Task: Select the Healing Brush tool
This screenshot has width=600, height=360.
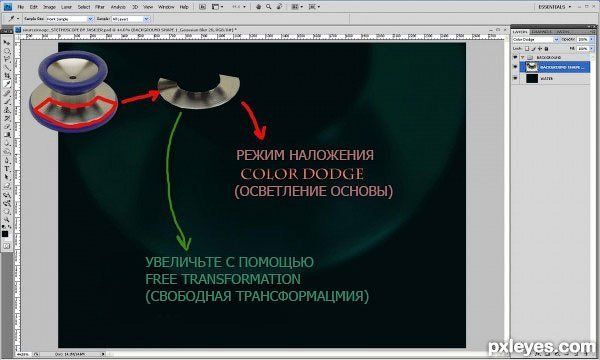Action: point(7,93)
